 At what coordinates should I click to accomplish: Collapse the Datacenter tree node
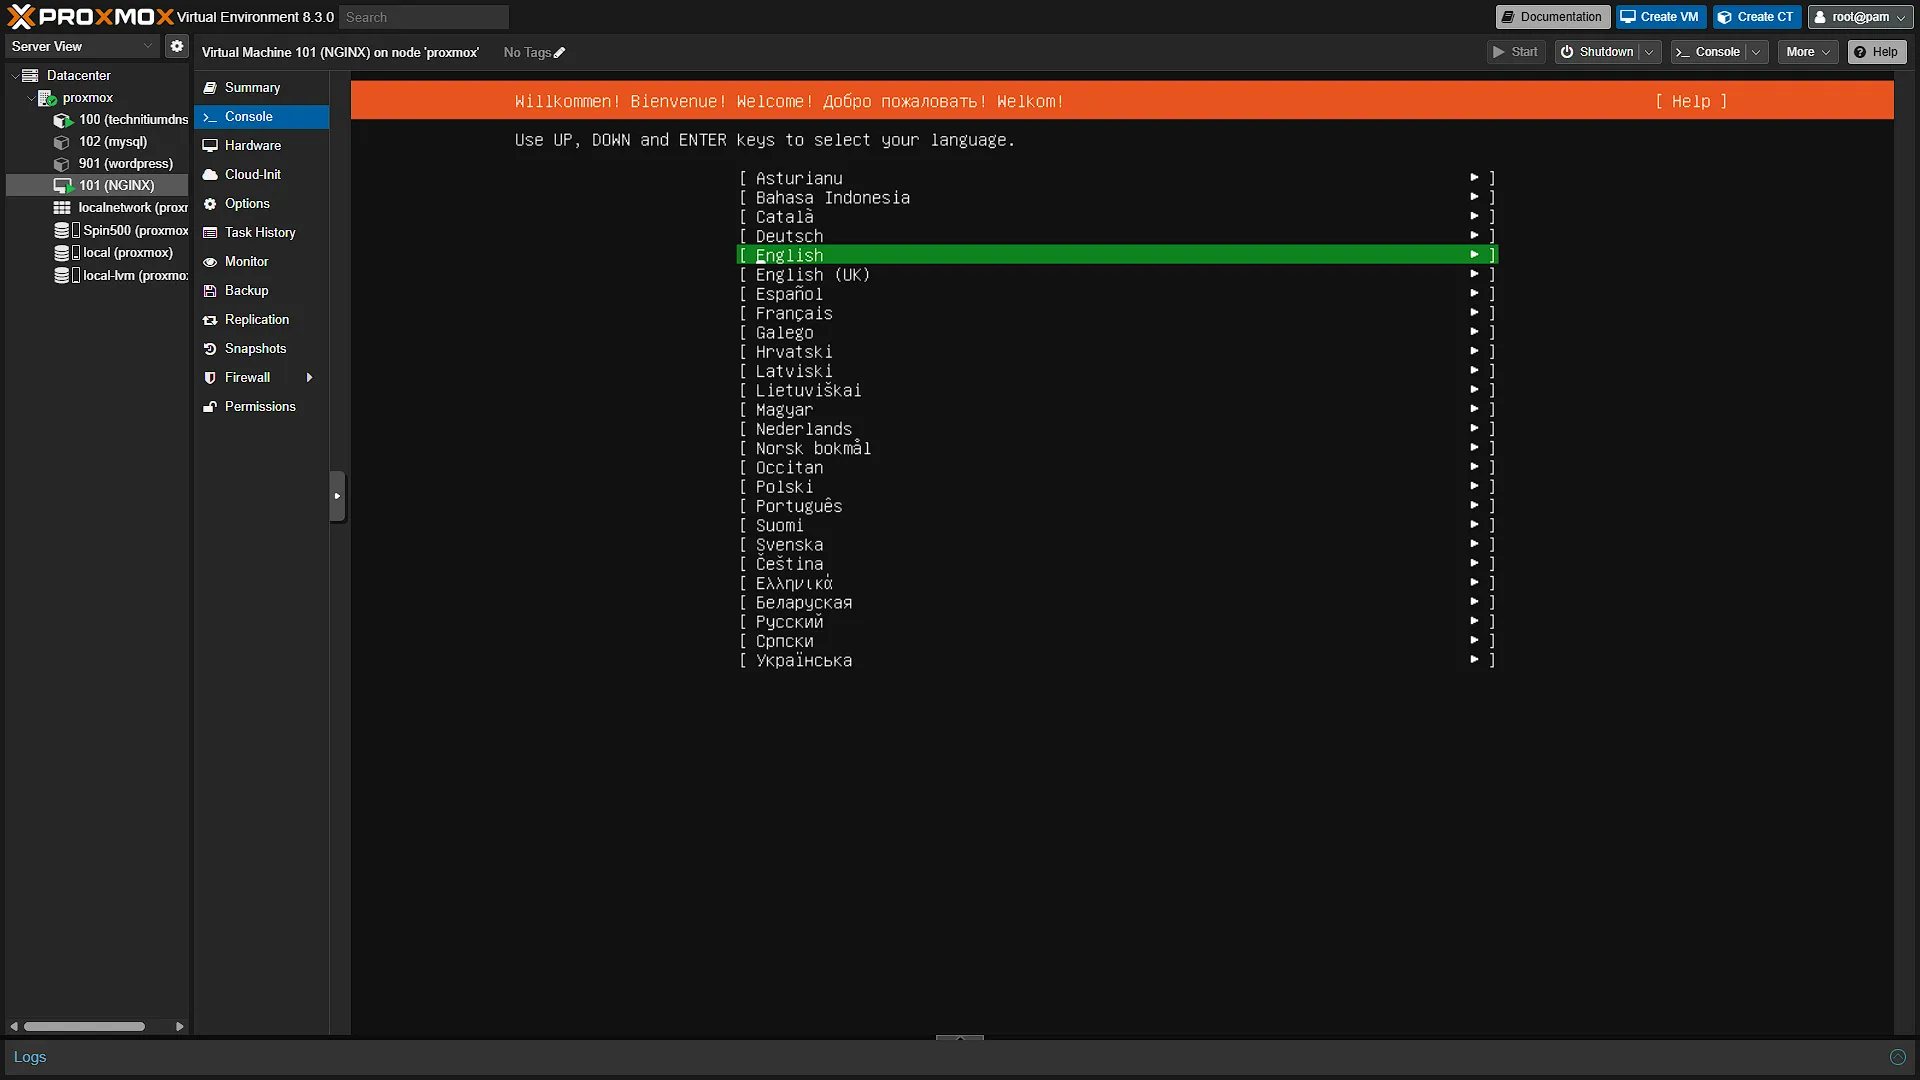pos(14,76)
